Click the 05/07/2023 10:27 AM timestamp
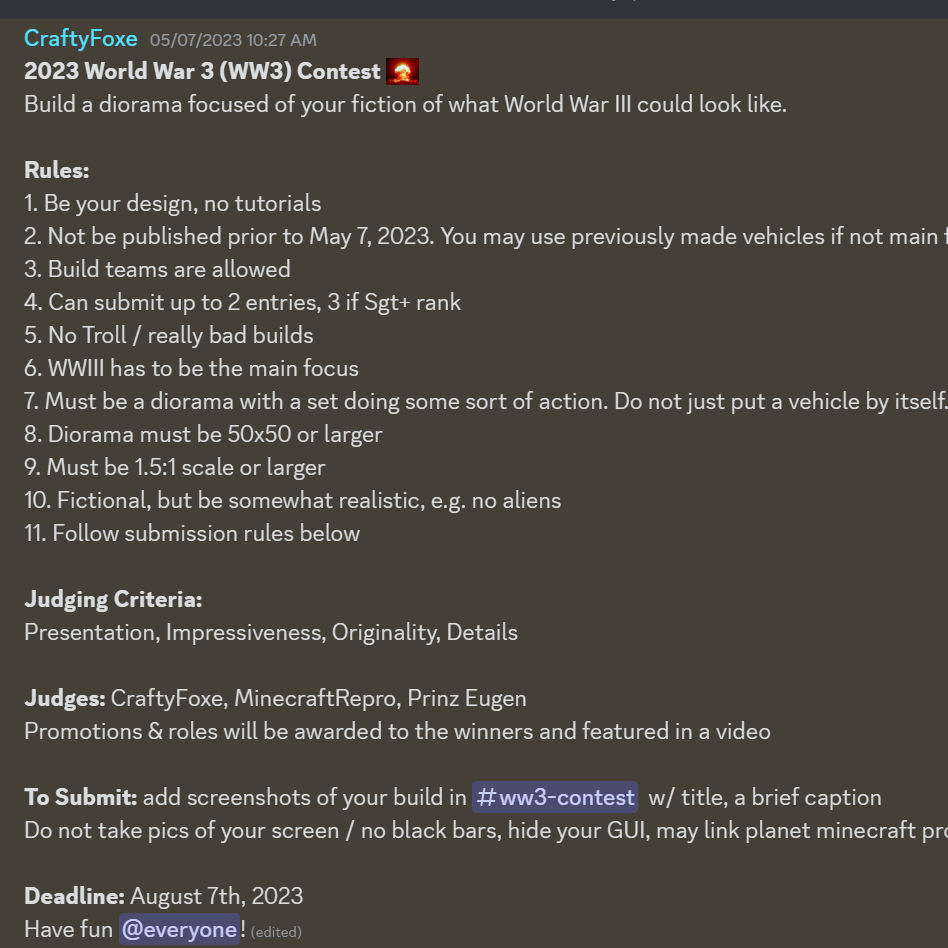 [x=233, y=40]
